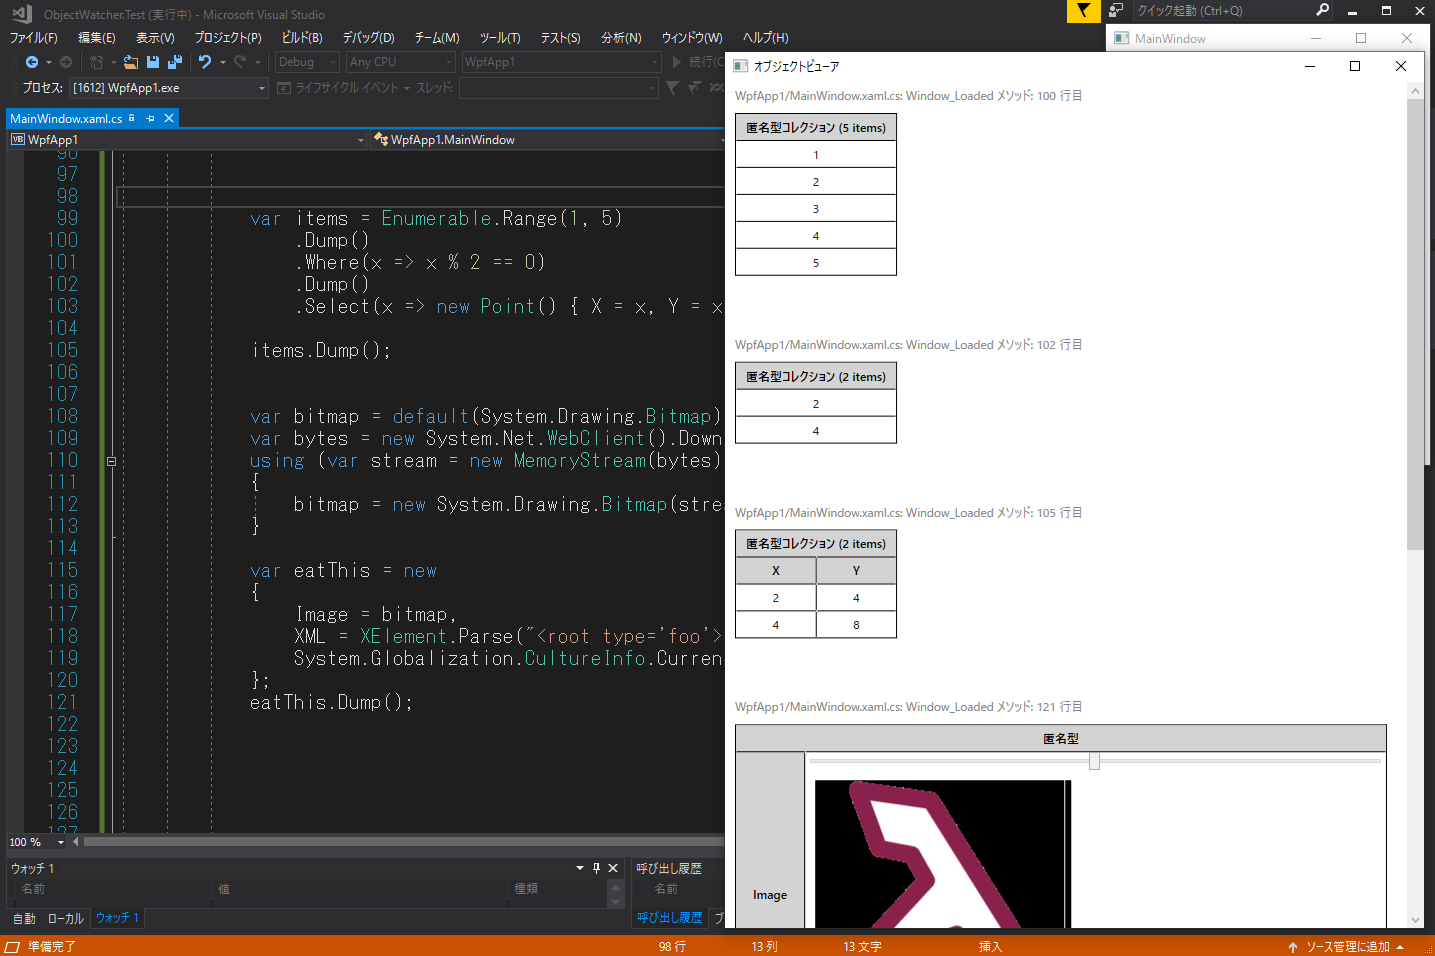This screenshot has height=956, width=1435.
Task: Click the Object Viewer vertical scrollbar
Action: 1415,323
